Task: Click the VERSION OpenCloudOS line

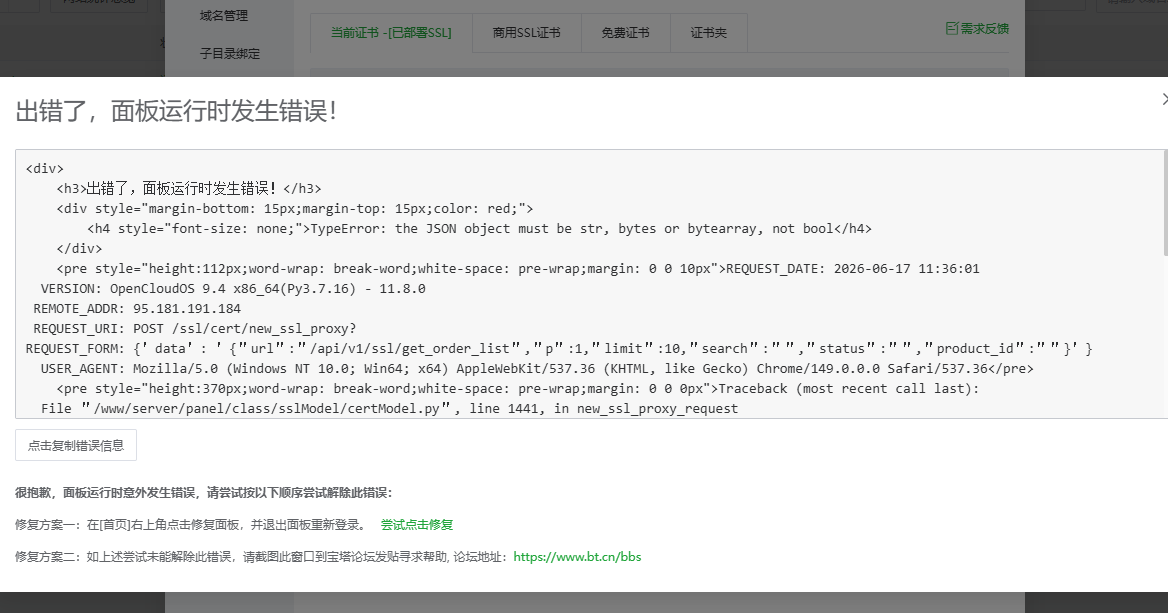Action: pyautogui.click(x=233, y=288)
